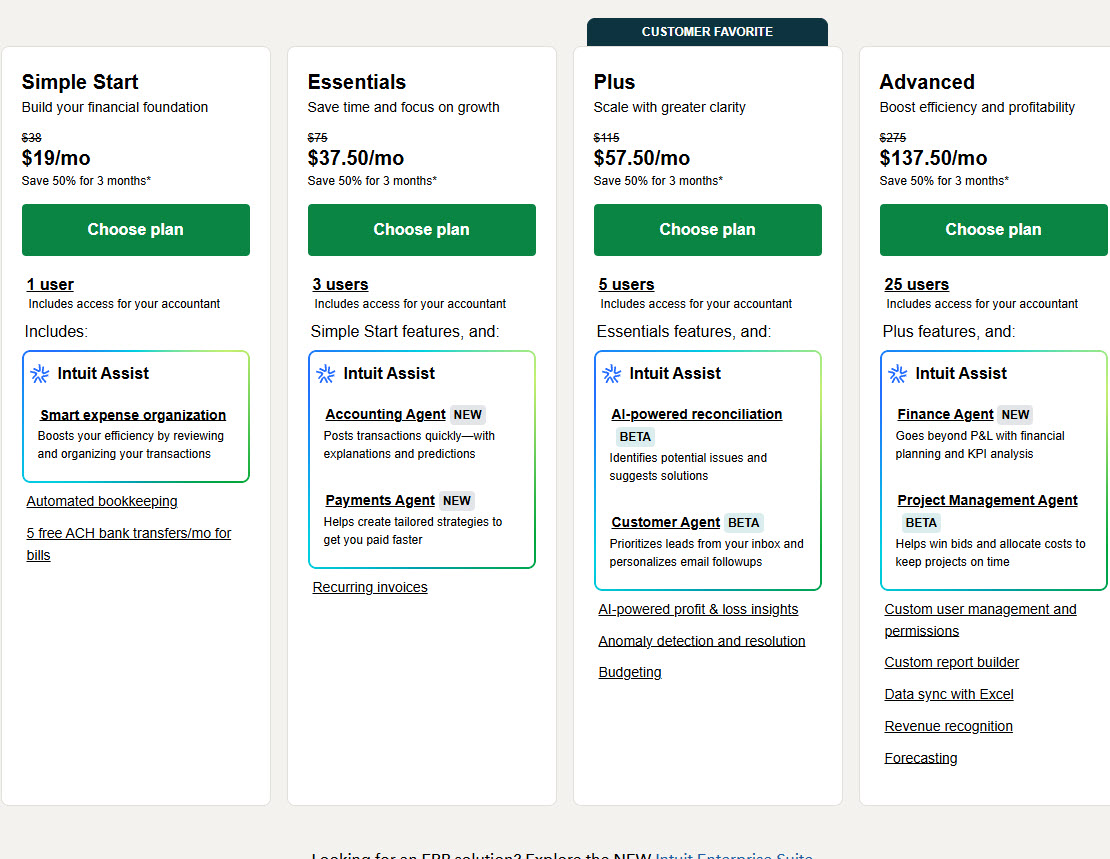Open AI-powered reconciliation link

click(x=697, y=414)
